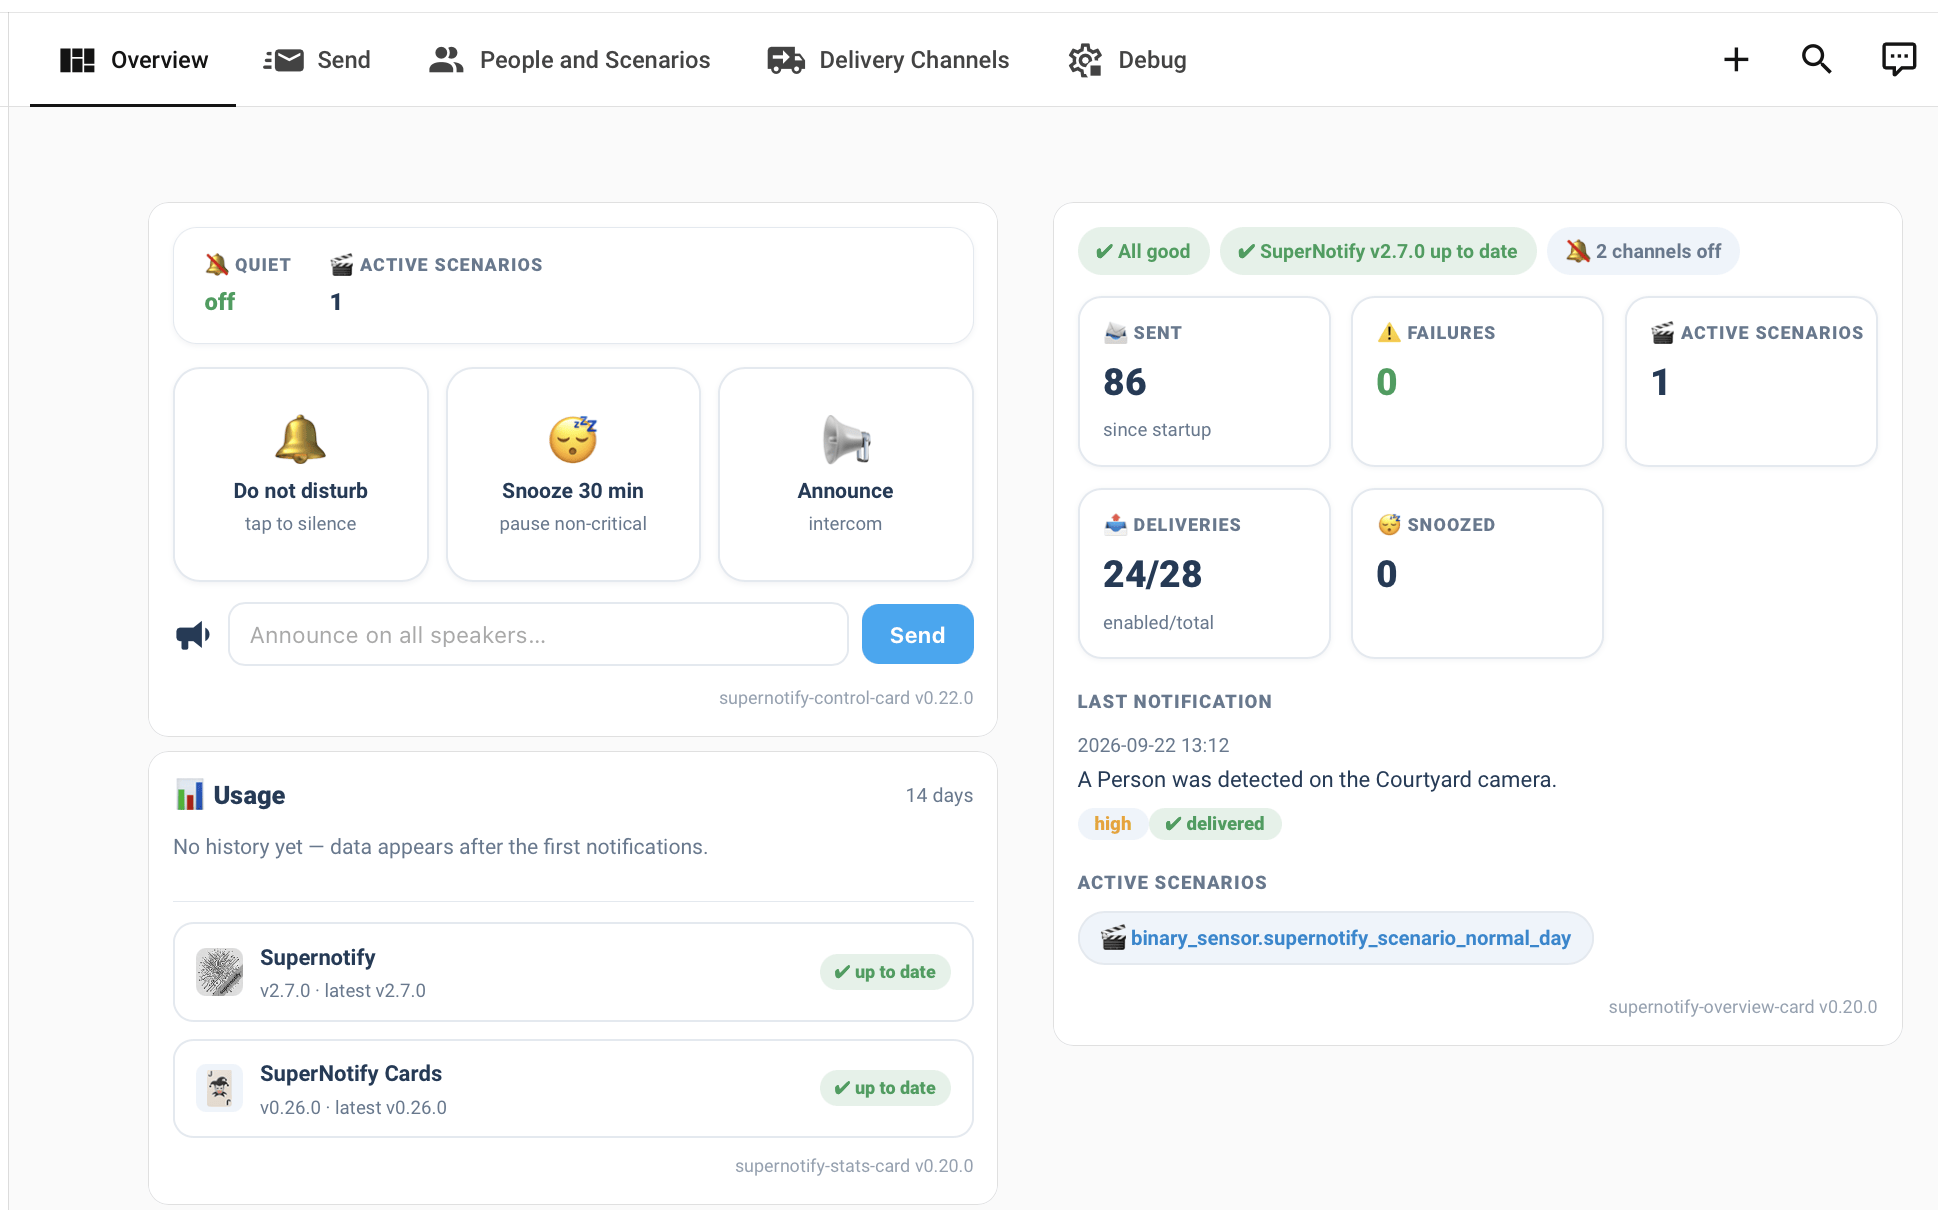Open the SENT 86 stat tile
This screenshot has height=1210, width=1938.
coord(1204,381)
